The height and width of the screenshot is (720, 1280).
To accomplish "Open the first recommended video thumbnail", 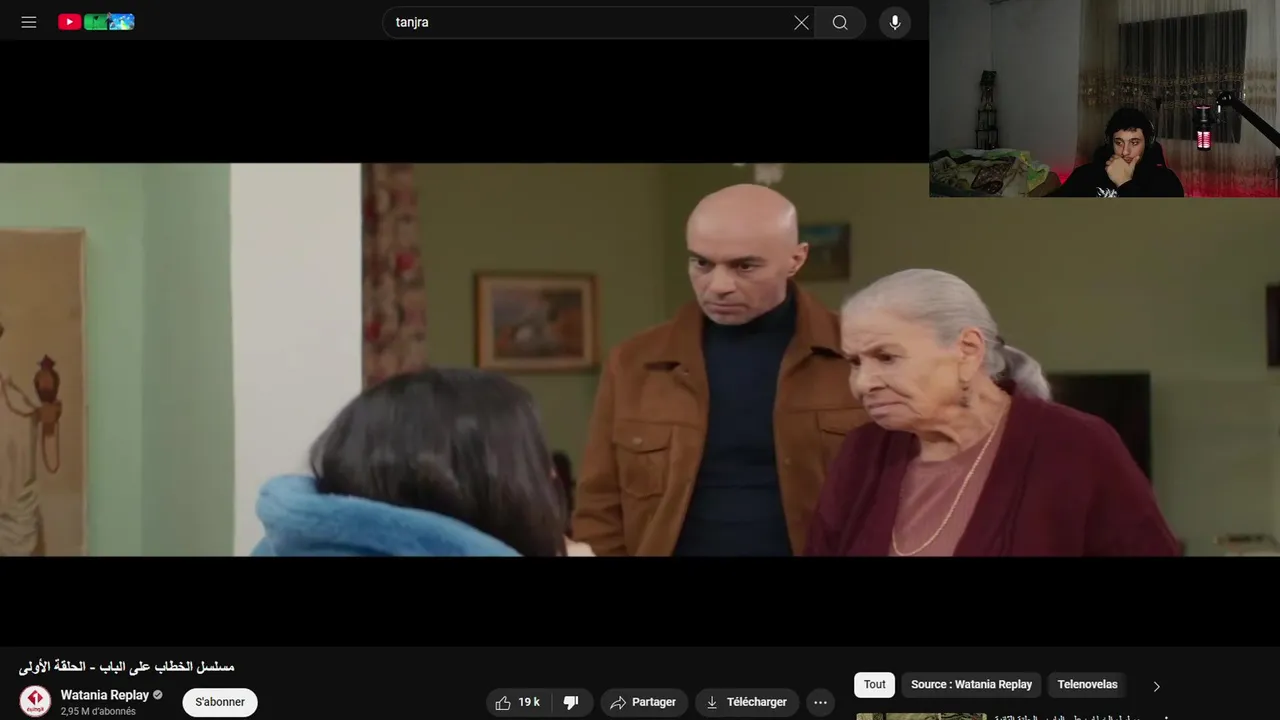I will [x=921, y=716].
